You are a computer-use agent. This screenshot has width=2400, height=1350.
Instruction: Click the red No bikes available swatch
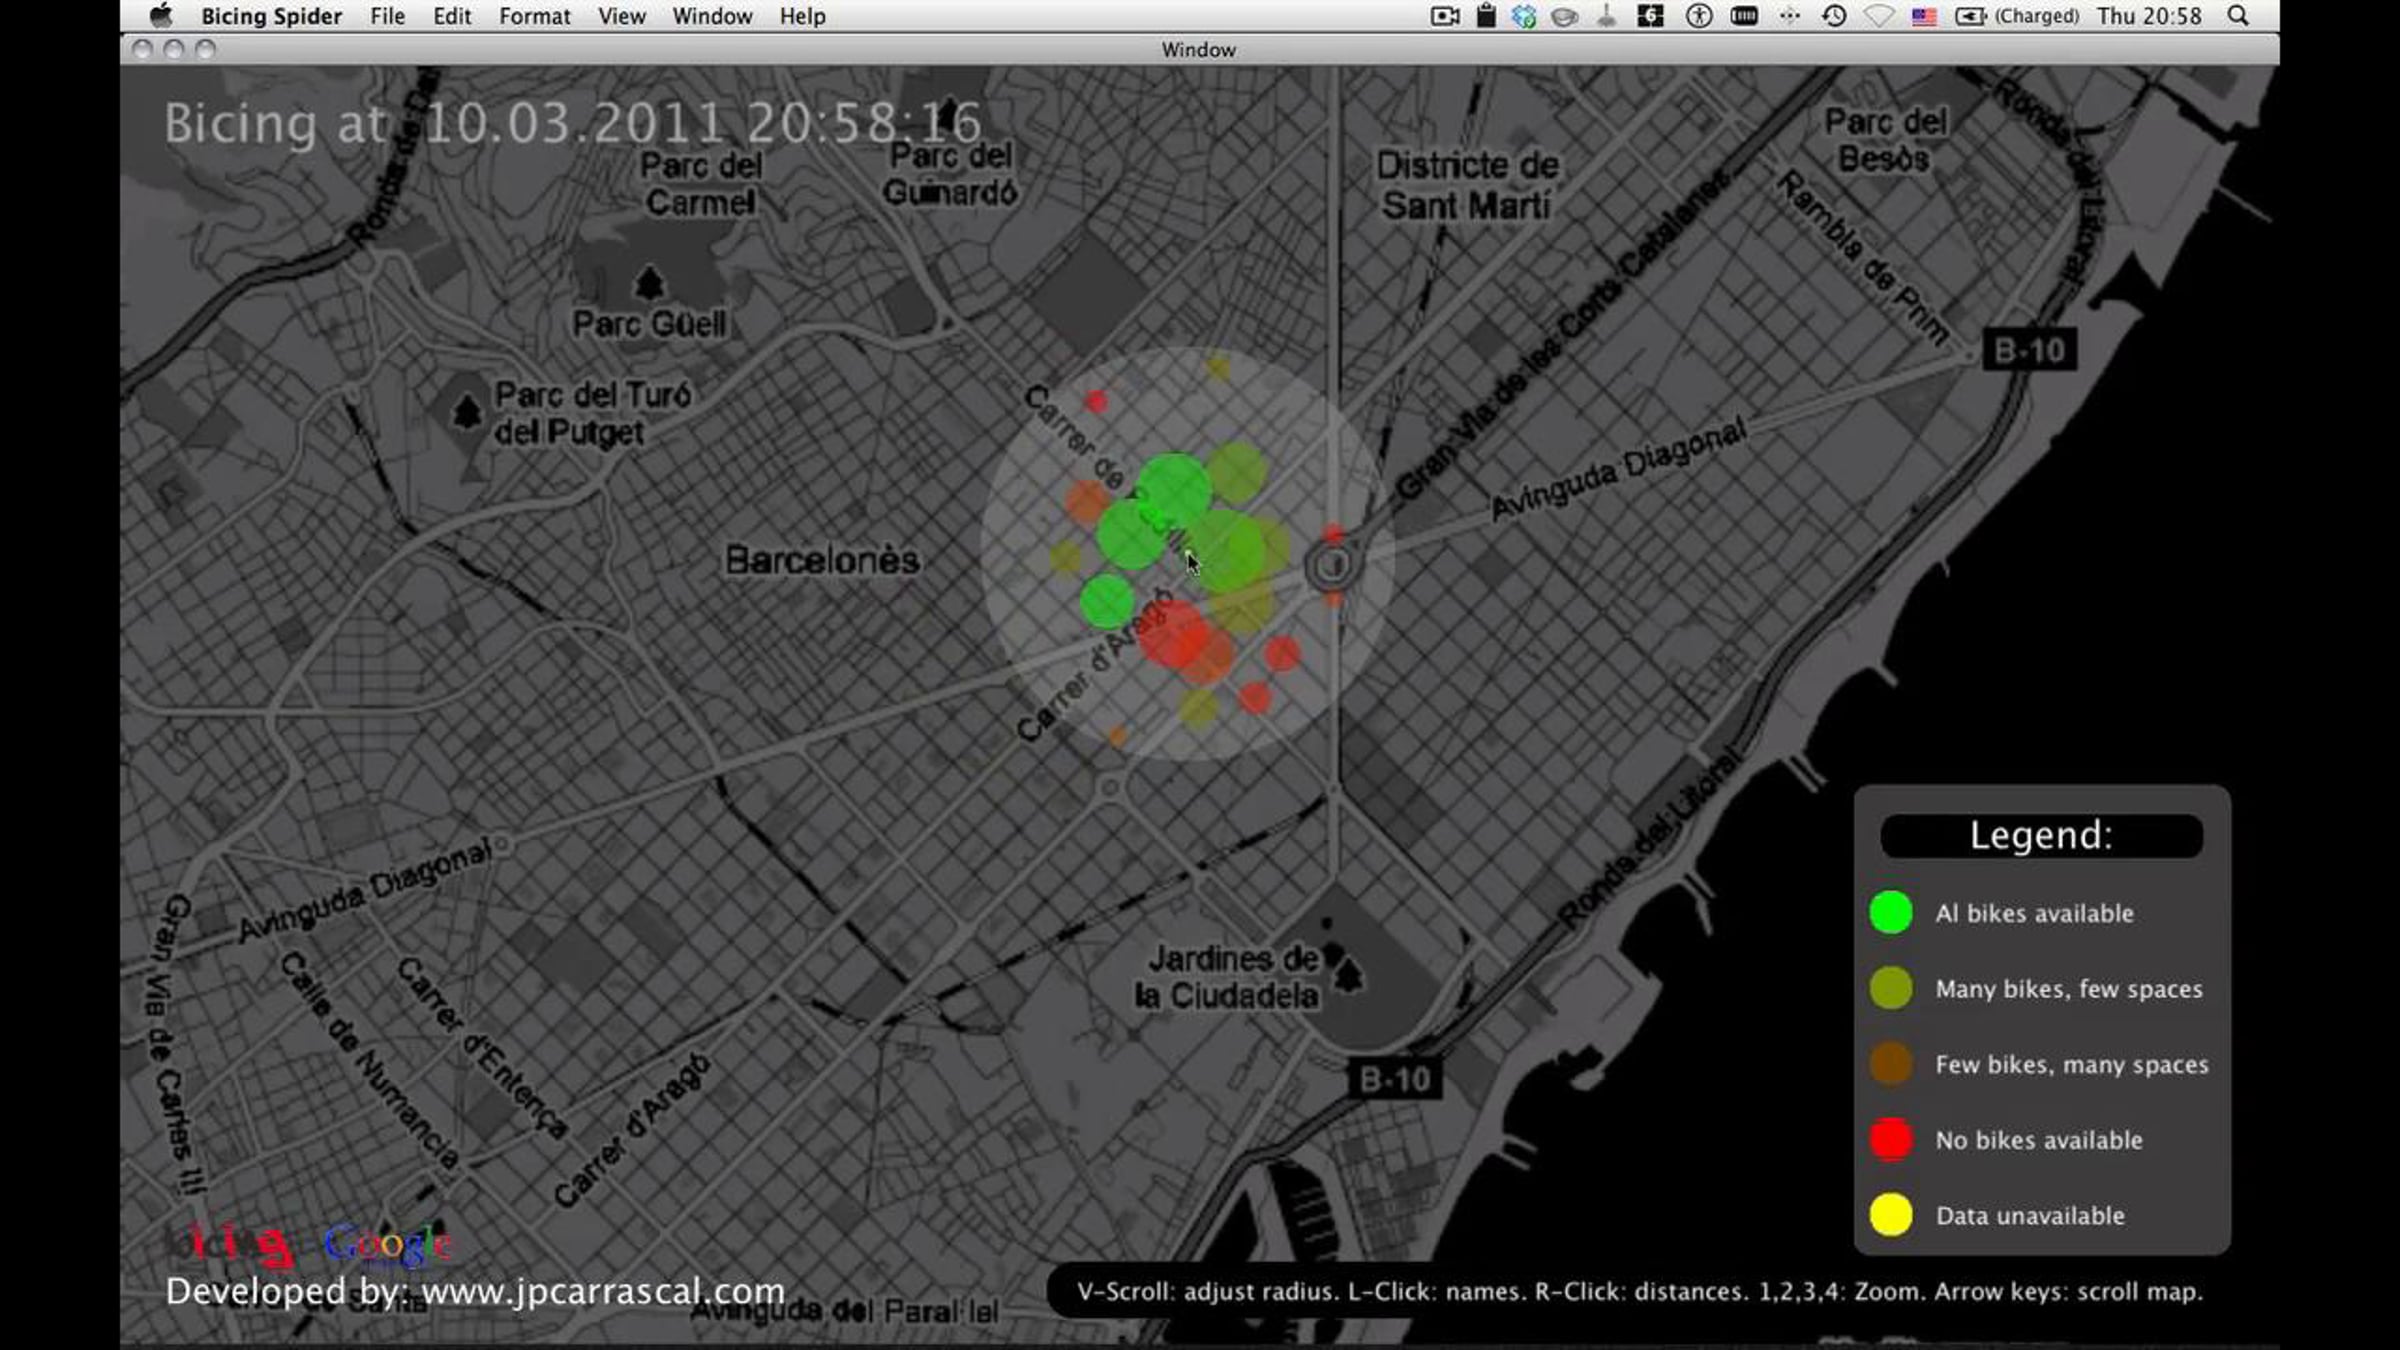pyautogui.click(x=1891, y=1139)
